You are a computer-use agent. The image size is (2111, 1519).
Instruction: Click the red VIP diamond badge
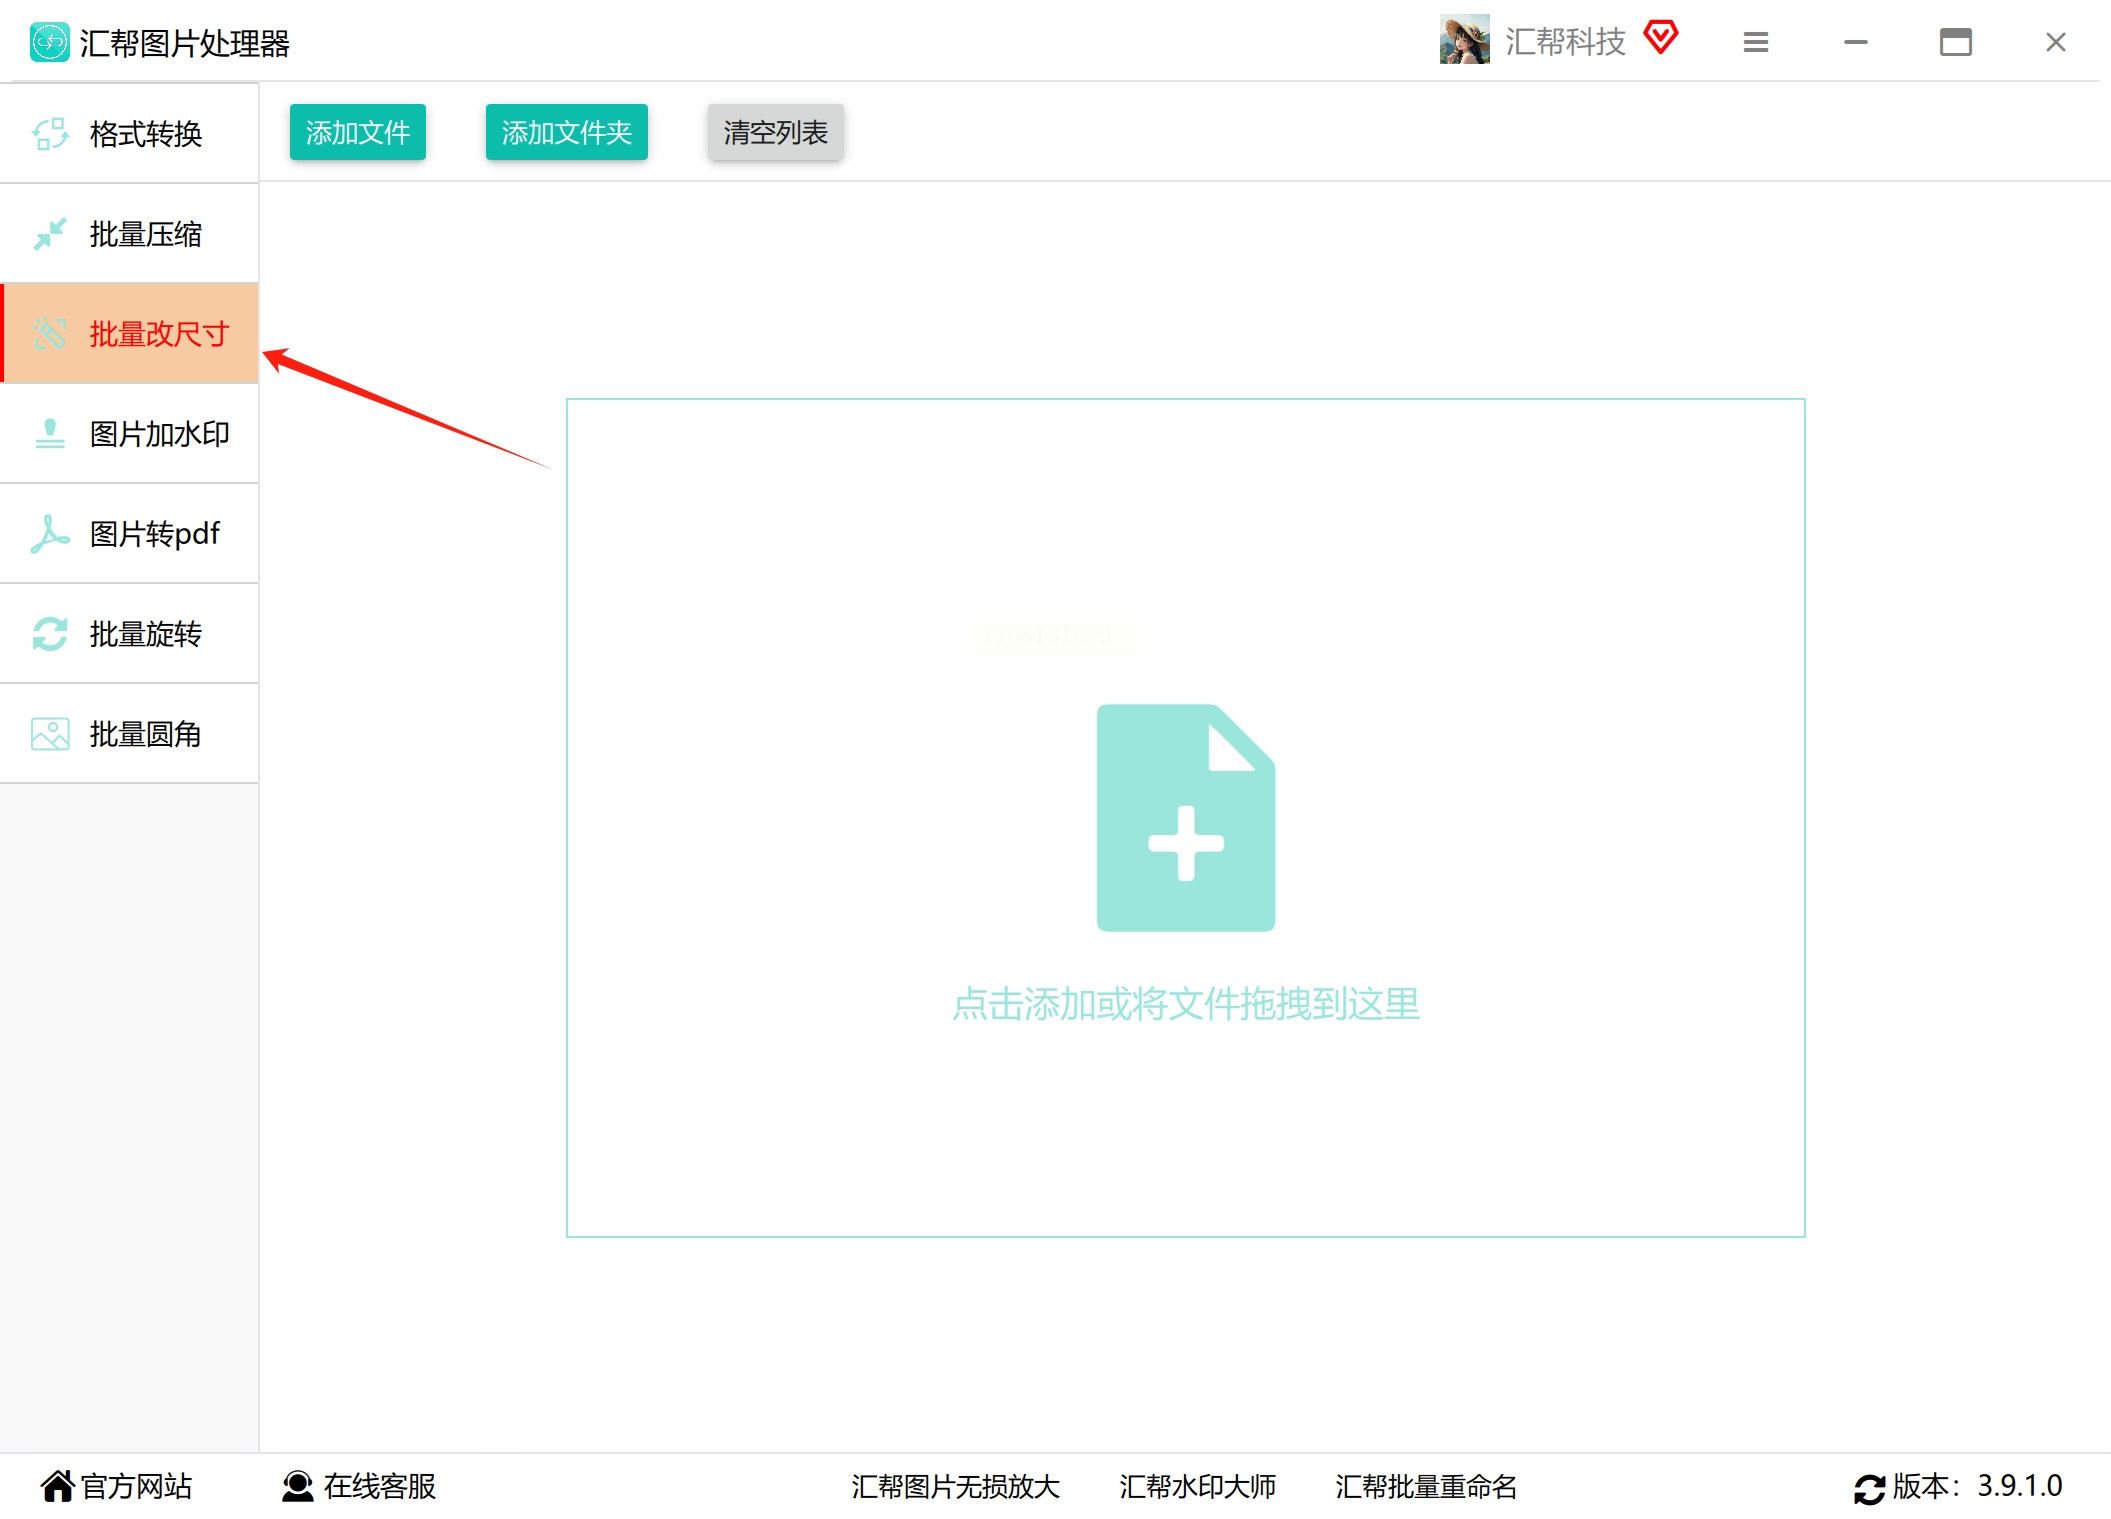(x=1661, y=38)
